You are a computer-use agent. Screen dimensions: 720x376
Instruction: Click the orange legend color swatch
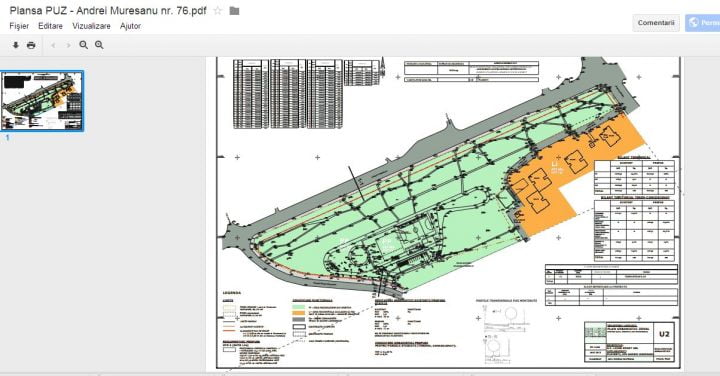pos(299,313)
